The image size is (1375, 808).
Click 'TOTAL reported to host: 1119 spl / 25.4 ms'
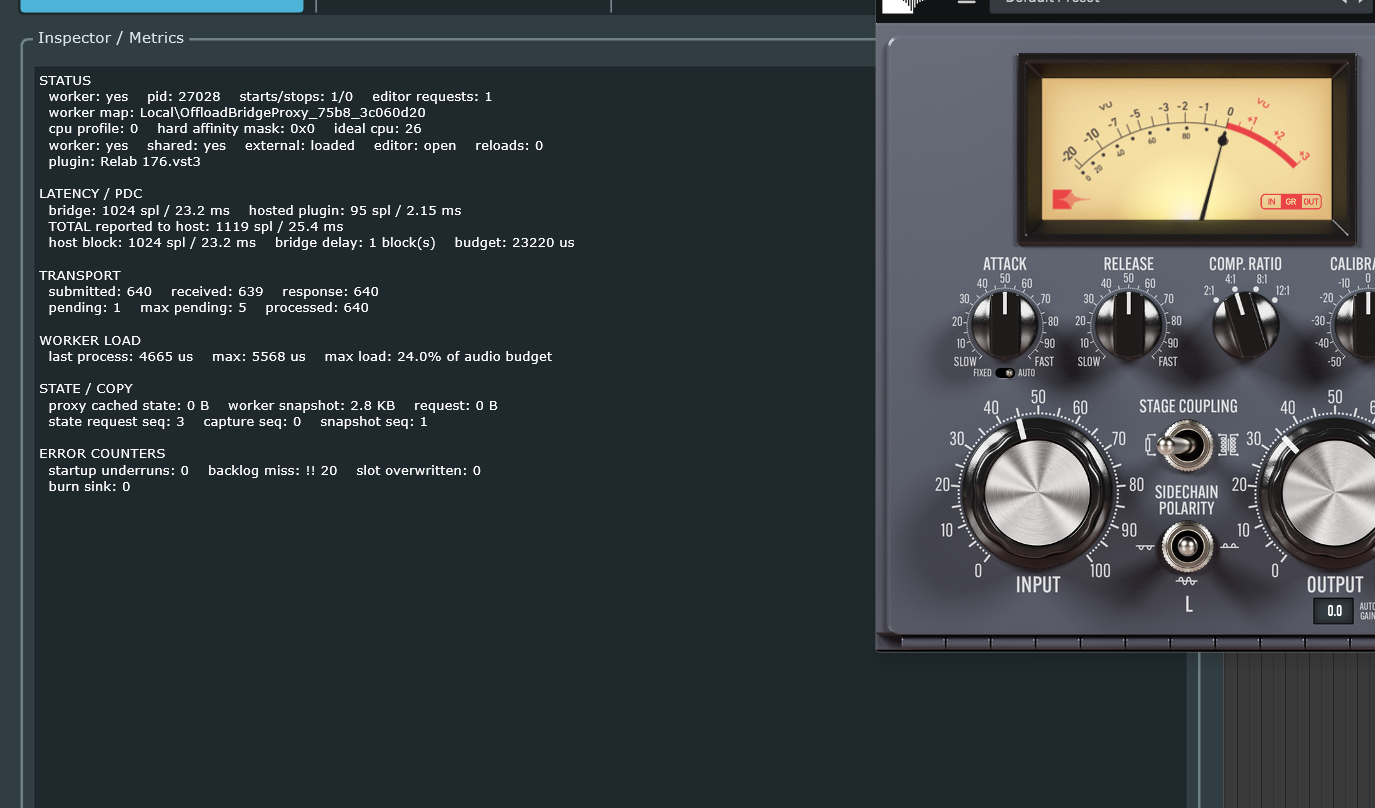(x=196, y=226)
